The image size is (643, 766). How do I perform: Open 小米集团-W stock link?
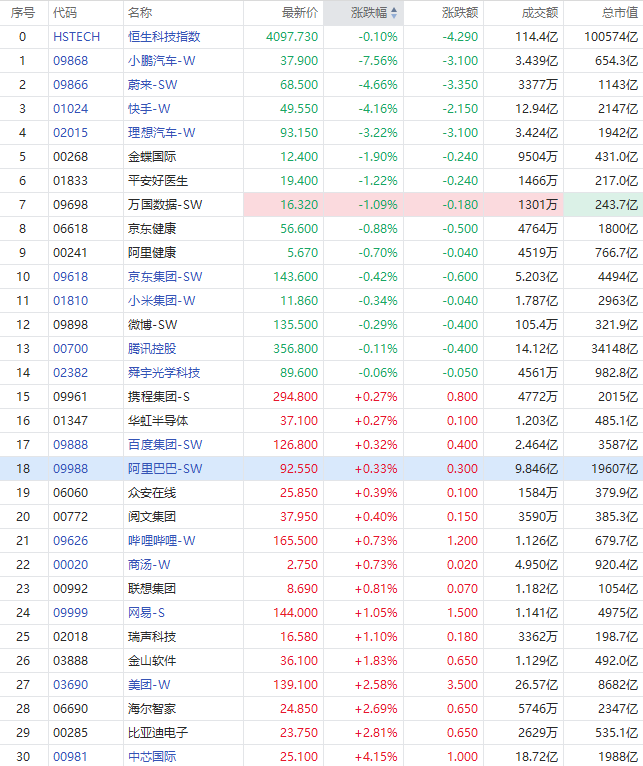click(161, 300)
